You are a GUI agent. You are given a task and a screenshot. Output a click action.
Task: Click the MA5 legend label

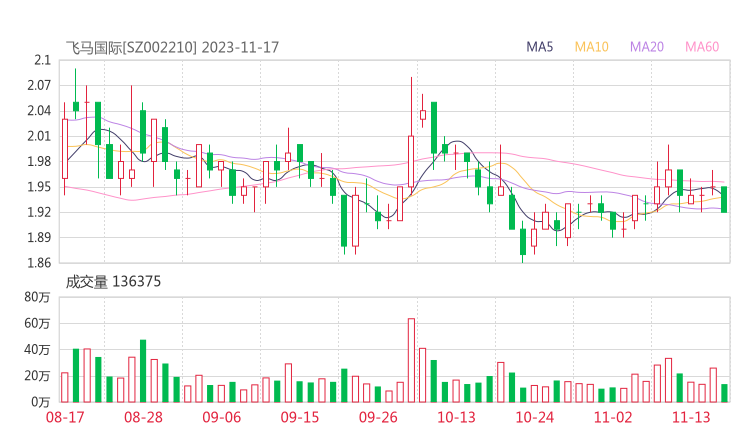tap(539, 47)
